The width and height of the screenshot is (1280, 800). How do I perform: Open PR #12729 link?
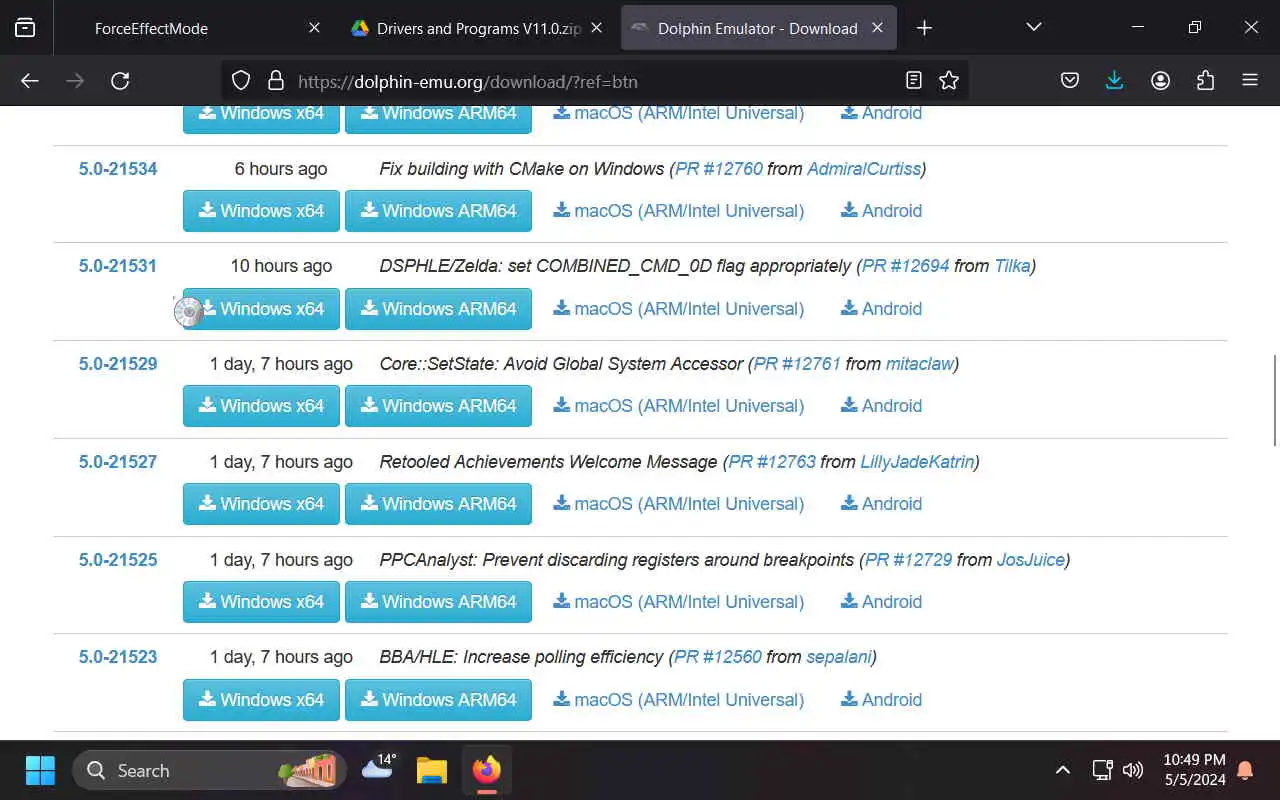coord(909,560)
